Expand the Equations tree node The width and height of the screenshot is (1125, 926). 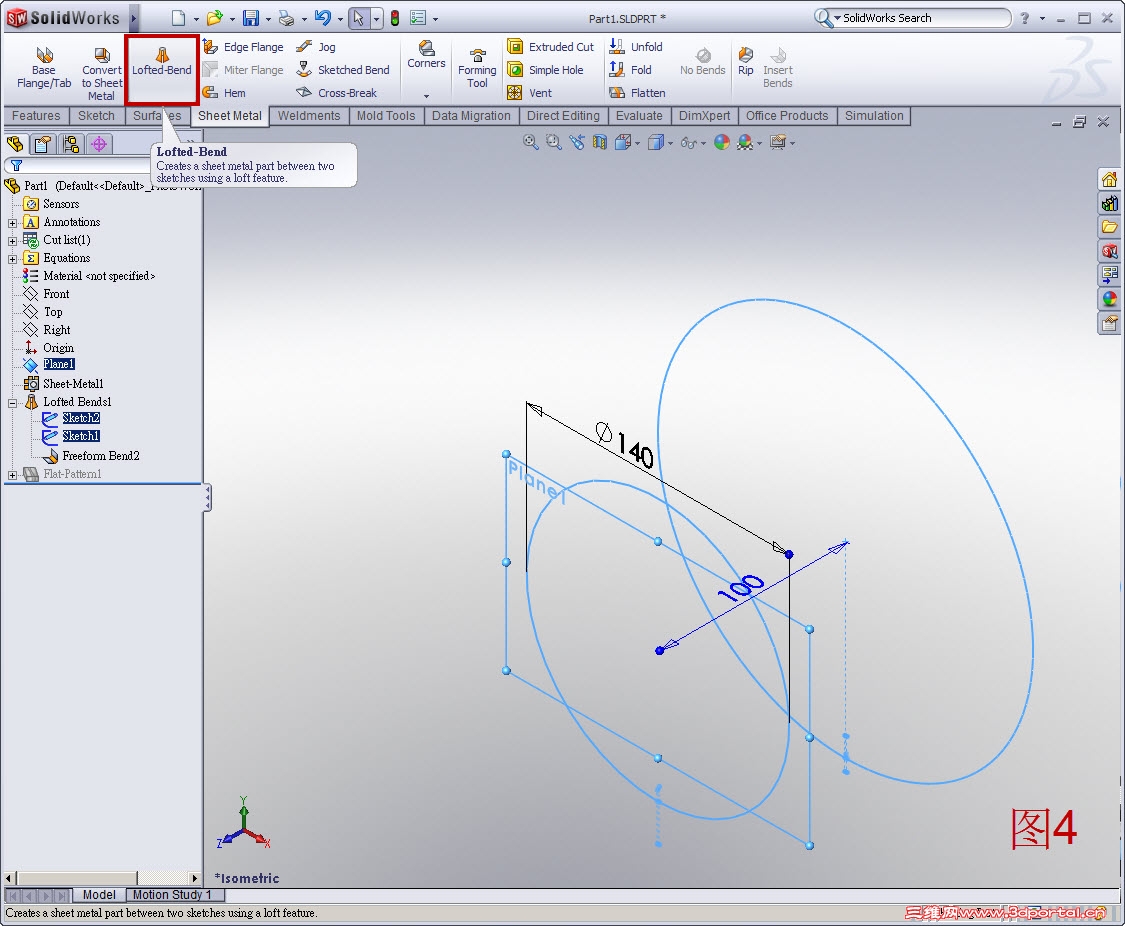pos(12,259)
